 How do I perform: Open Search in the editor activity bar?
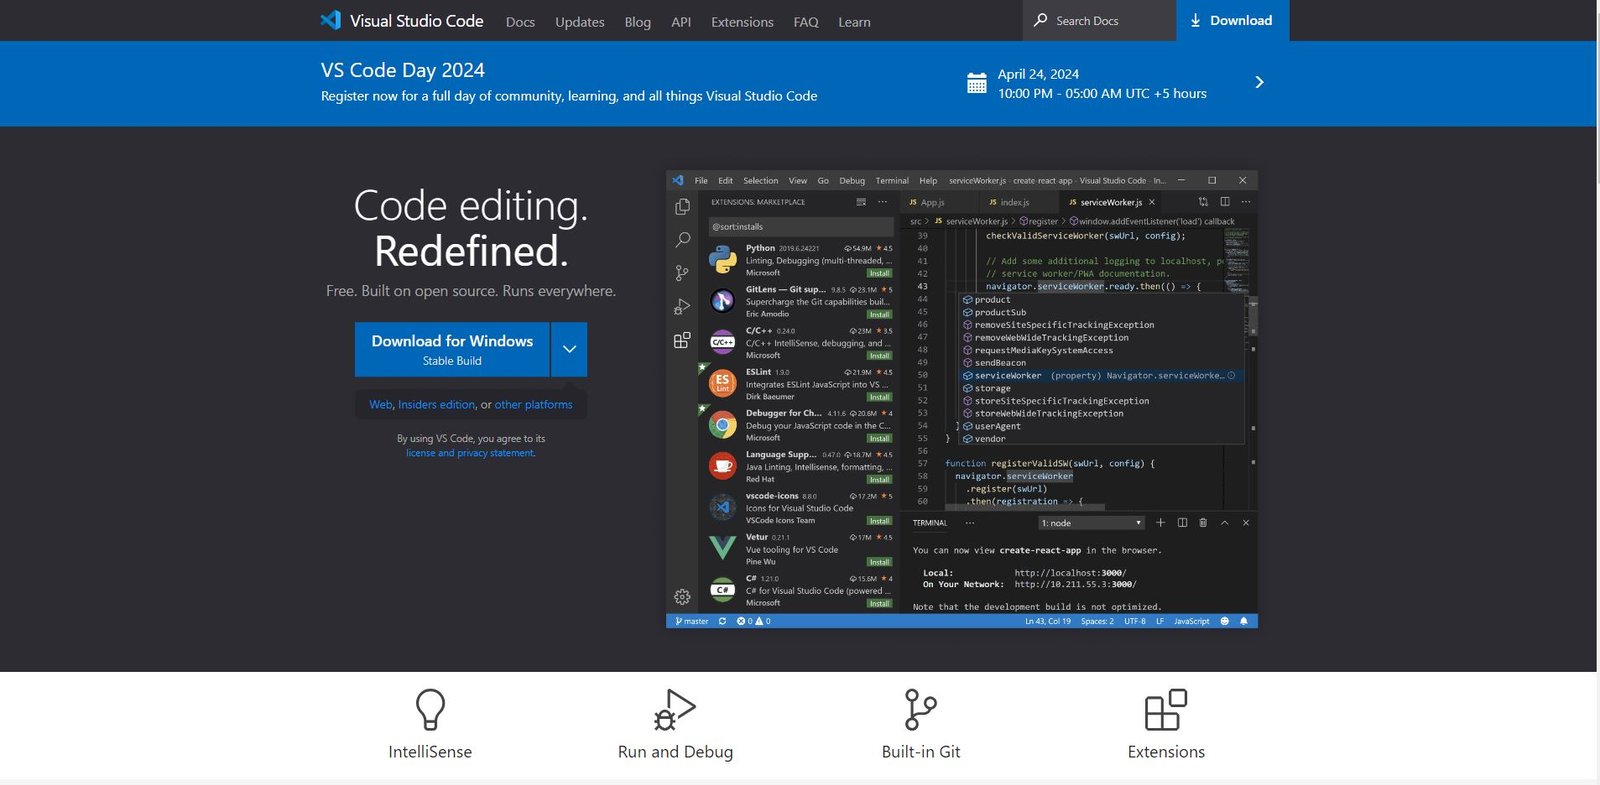tap(682, 240)
